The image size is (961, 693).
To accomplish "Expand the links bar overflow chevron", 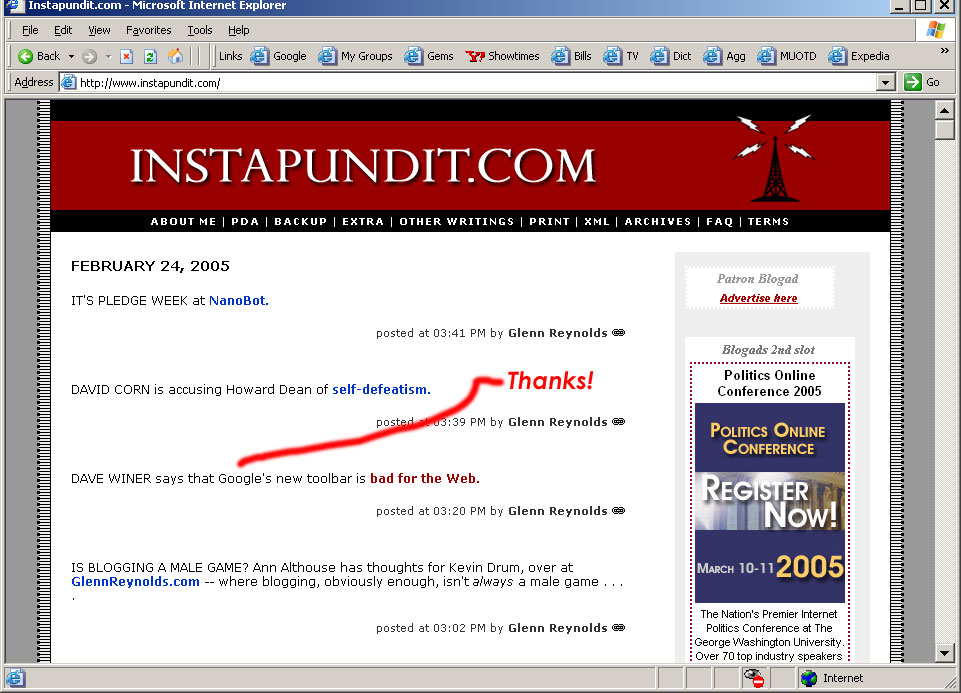I will (x=944, y=51).
